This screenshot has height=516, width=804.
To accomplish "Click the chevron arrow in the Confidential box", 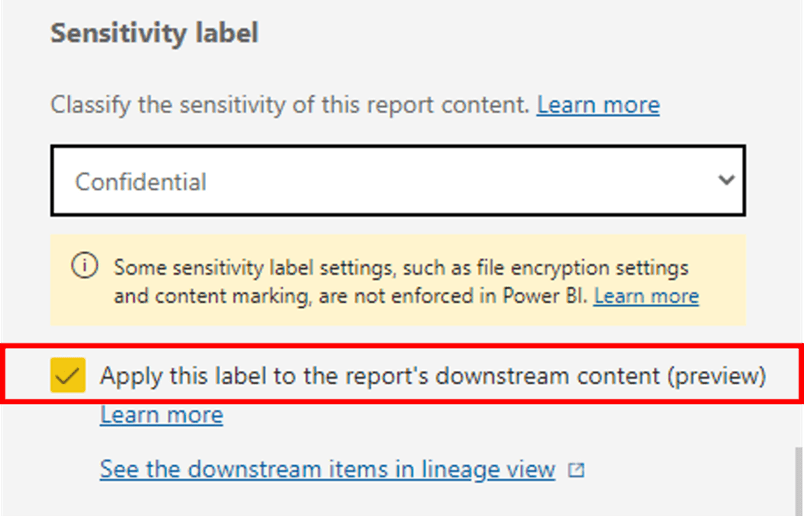I will (726, 180).
